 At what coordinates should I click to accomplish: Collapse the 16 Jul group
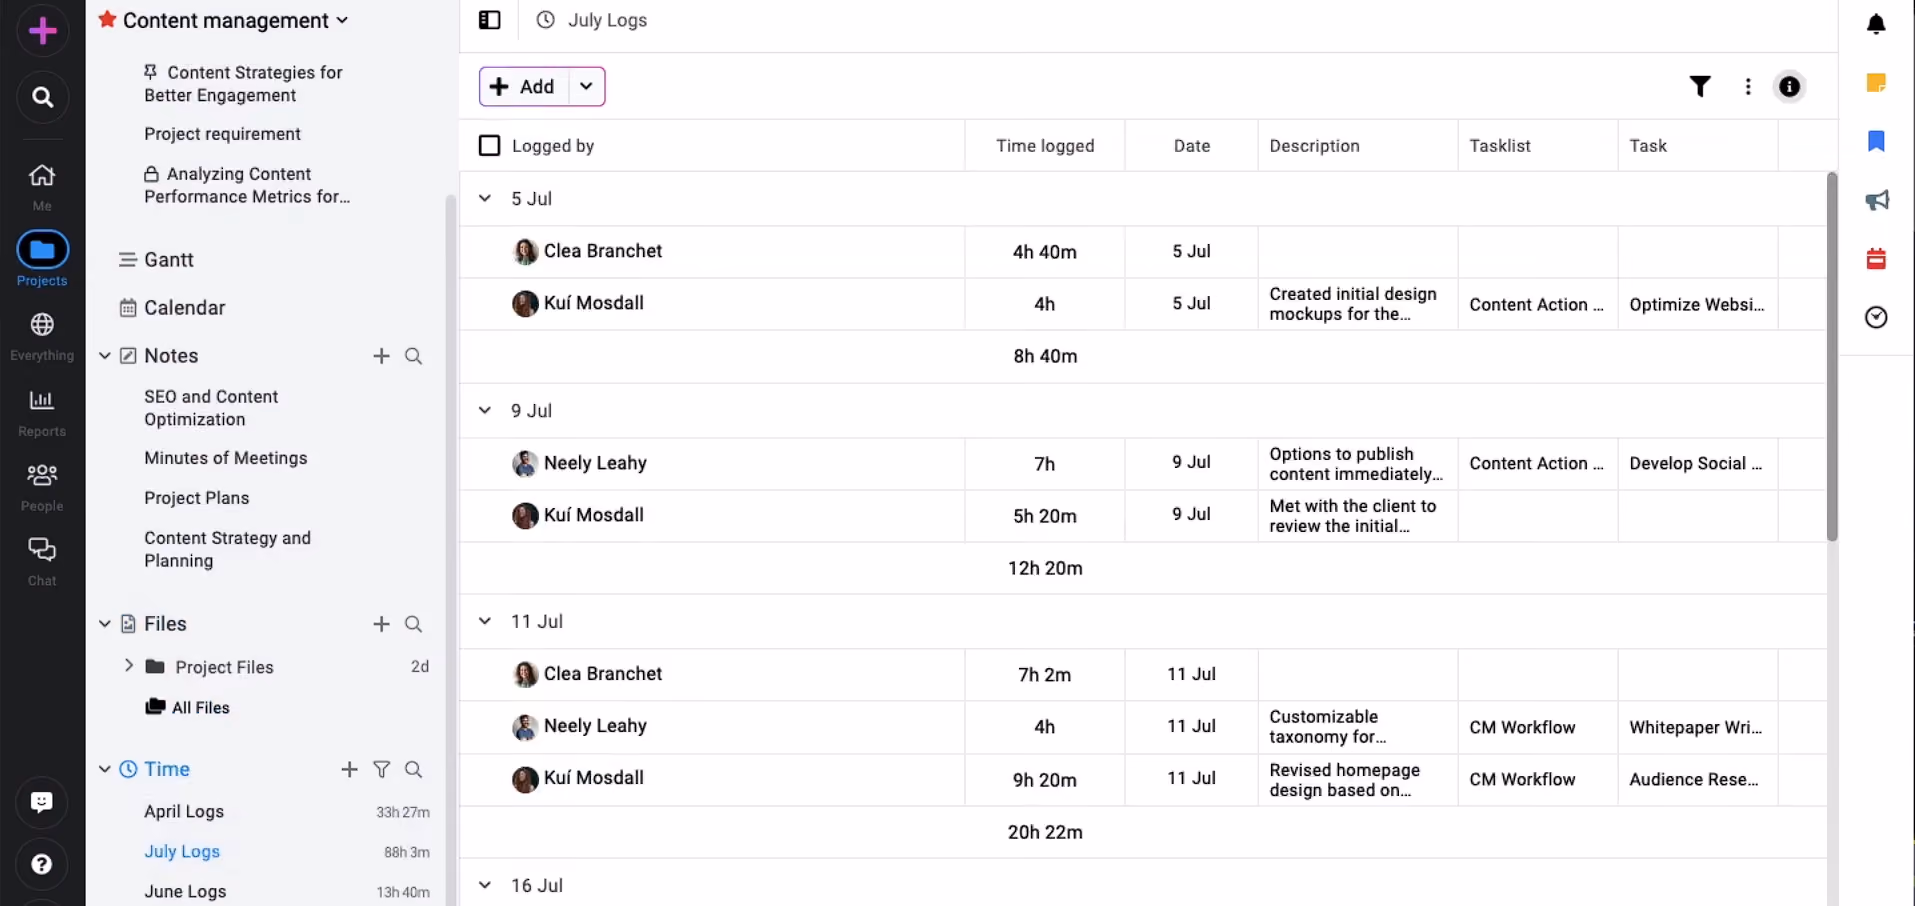485,885
